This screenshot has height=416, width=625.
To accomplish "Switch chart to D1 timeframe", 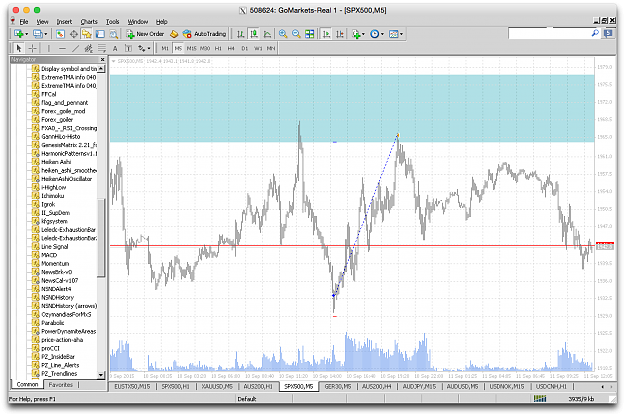I will [x=245, y=48].
